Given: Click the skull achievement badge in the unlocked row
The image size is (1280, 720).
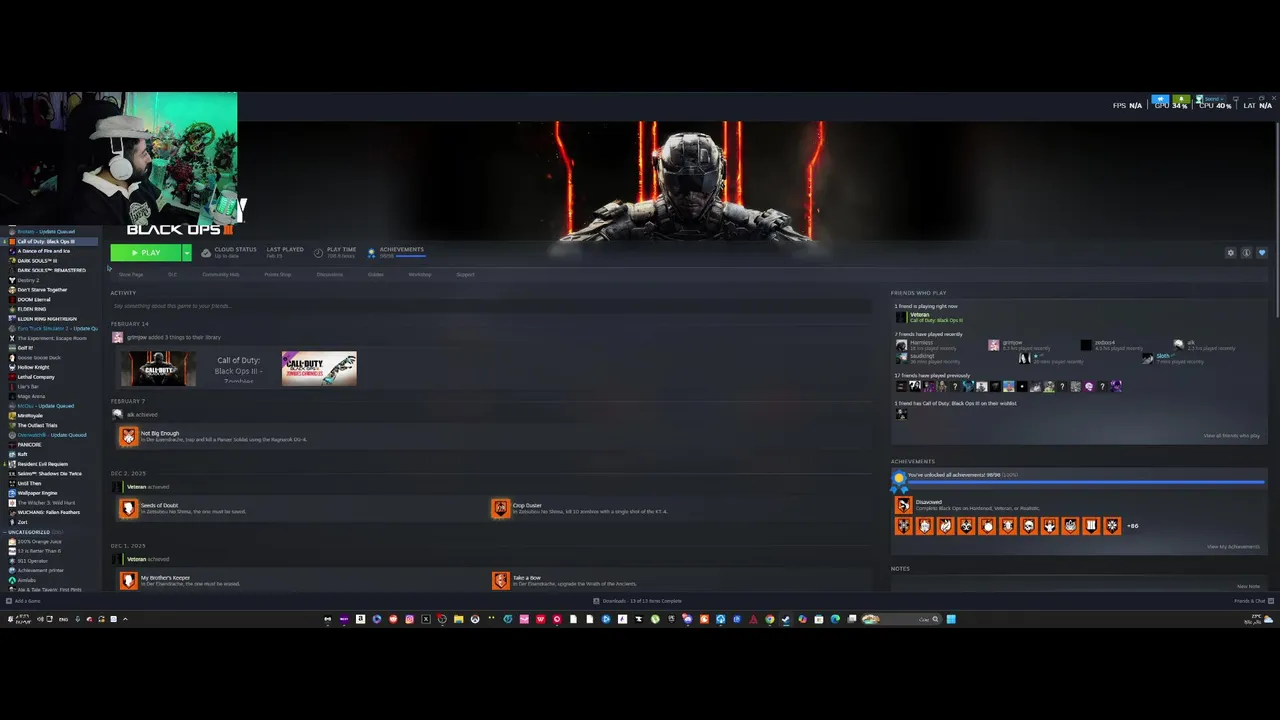Looking at the screenshot, I should pyautogui.click(x=1028, y=526).
